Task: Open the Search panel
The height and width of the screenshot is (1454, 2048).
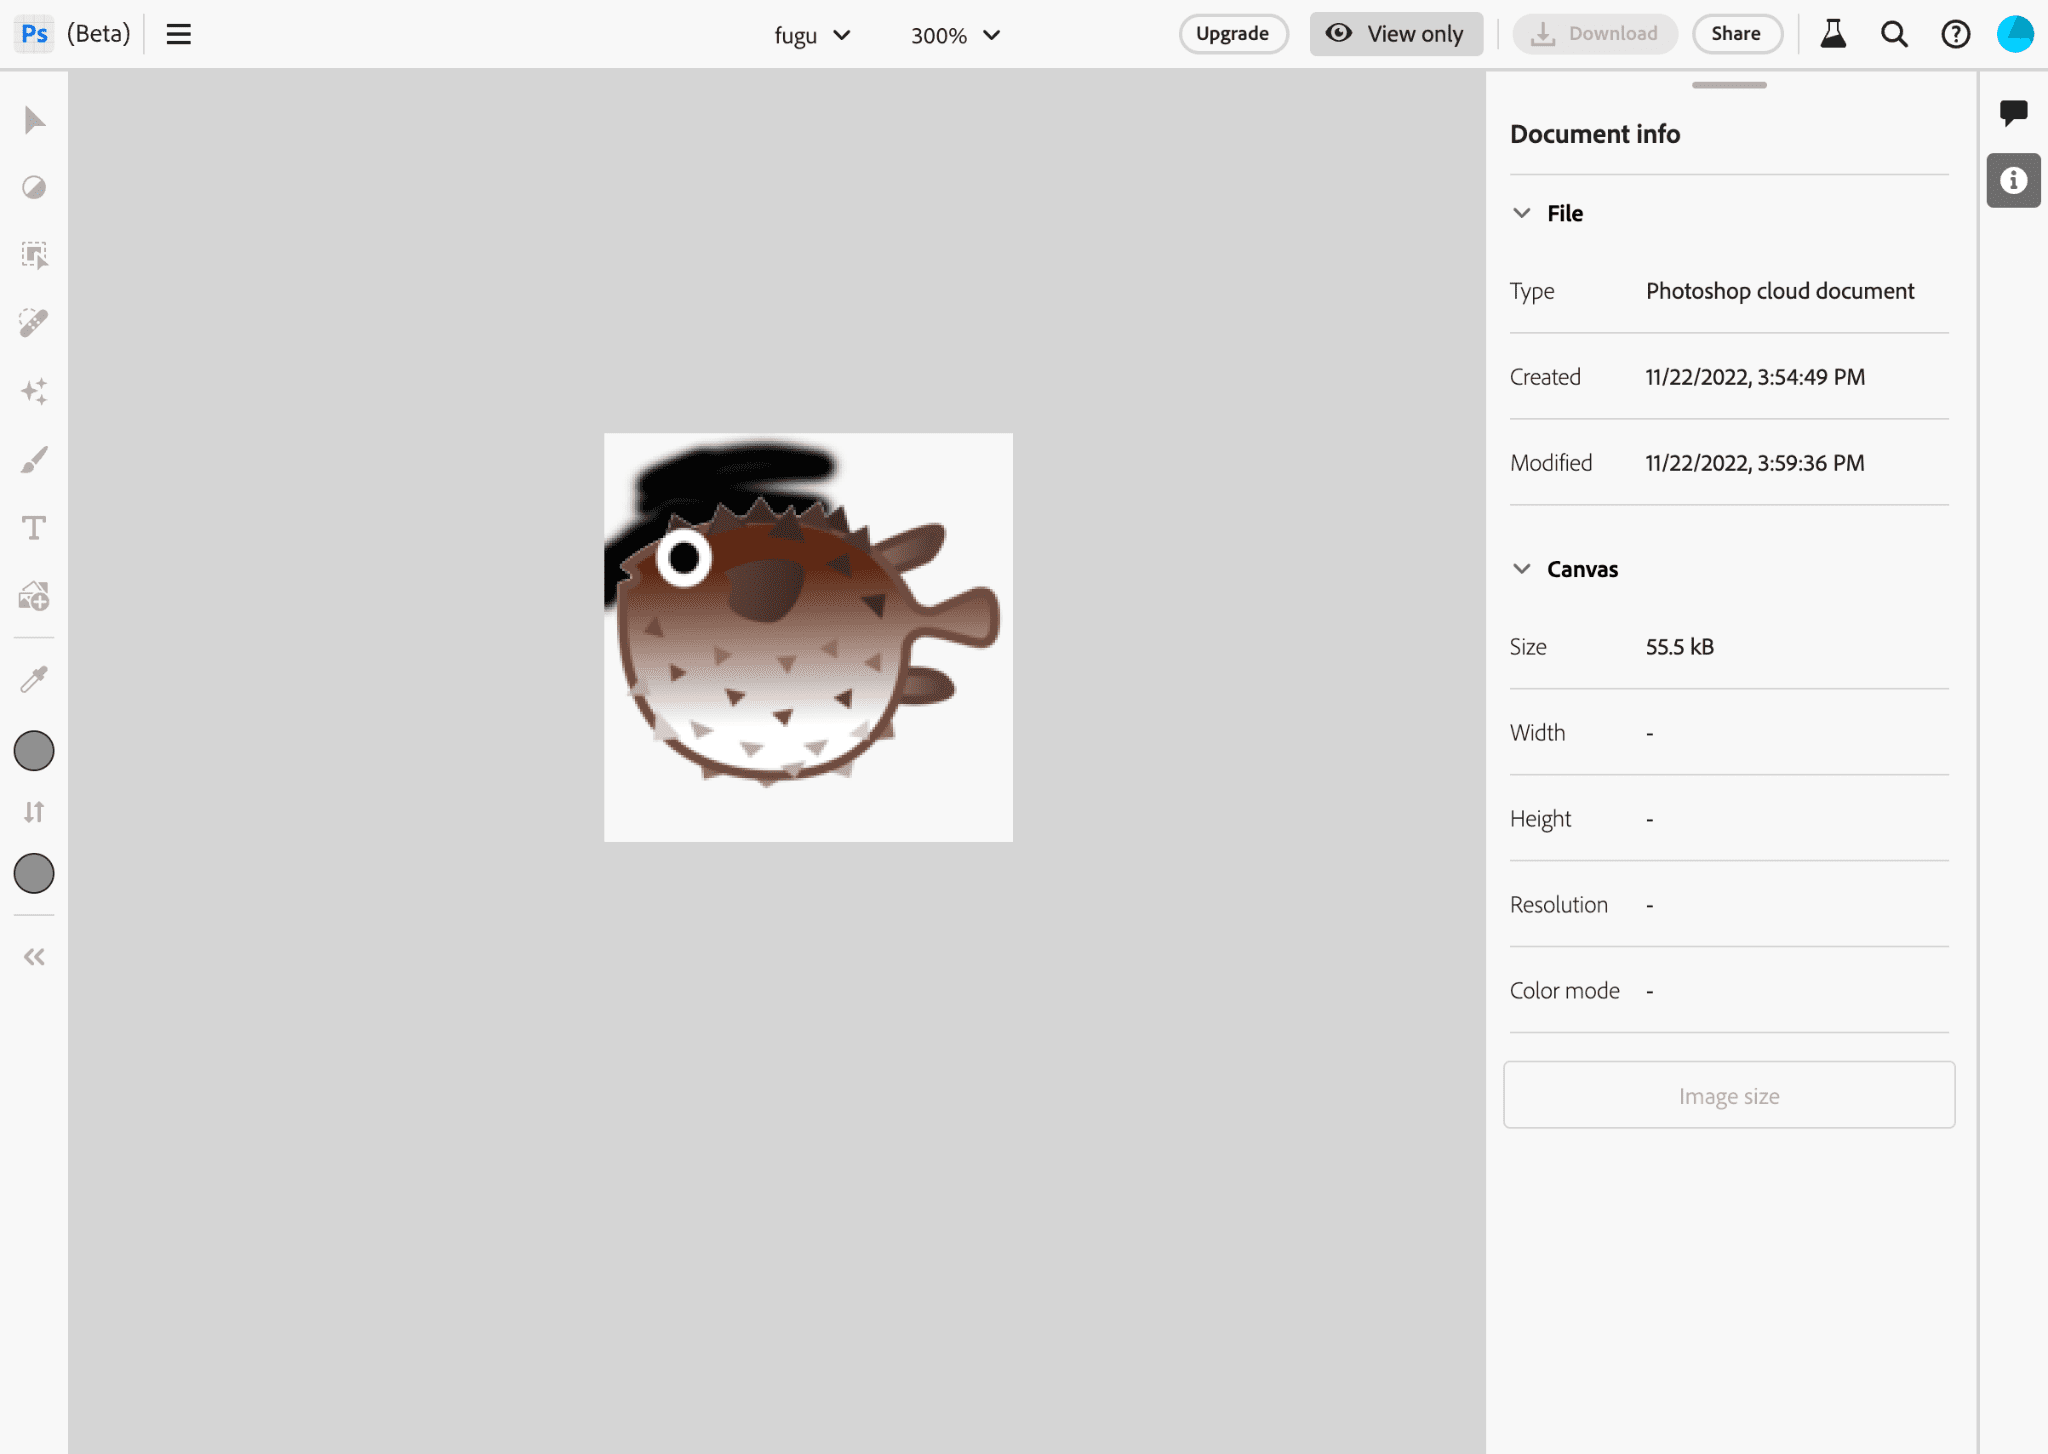Action: 1894,35
